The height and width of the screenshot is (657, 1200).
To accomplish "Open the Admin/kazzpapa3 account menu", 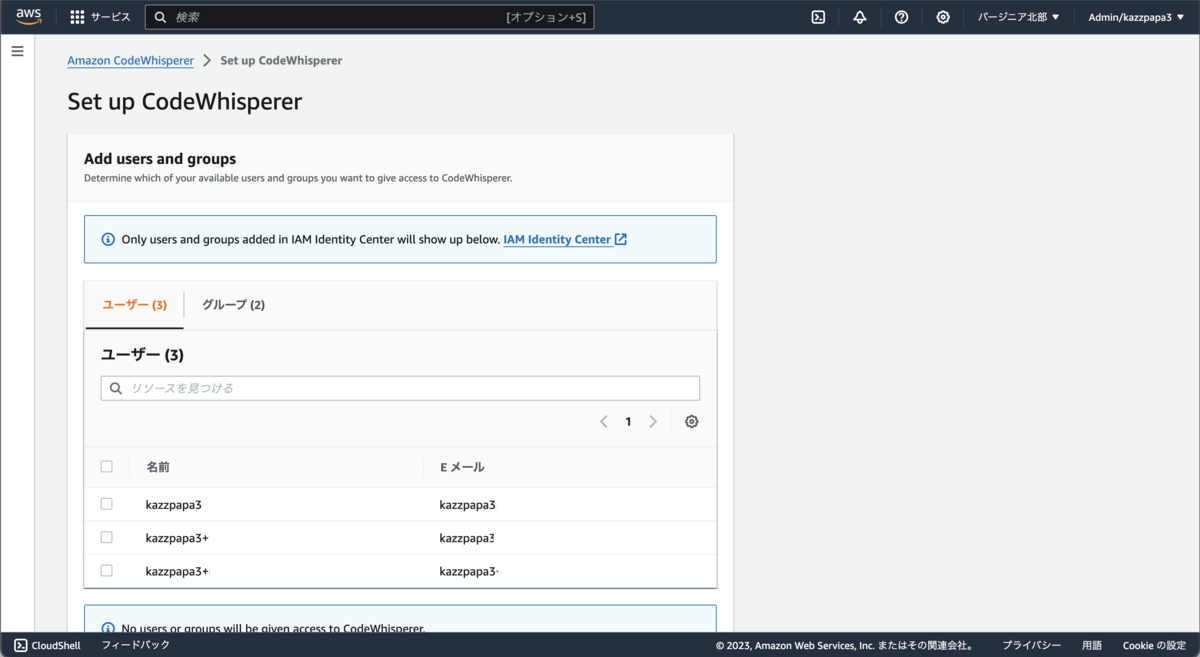I will click(x=1136, y=17).
